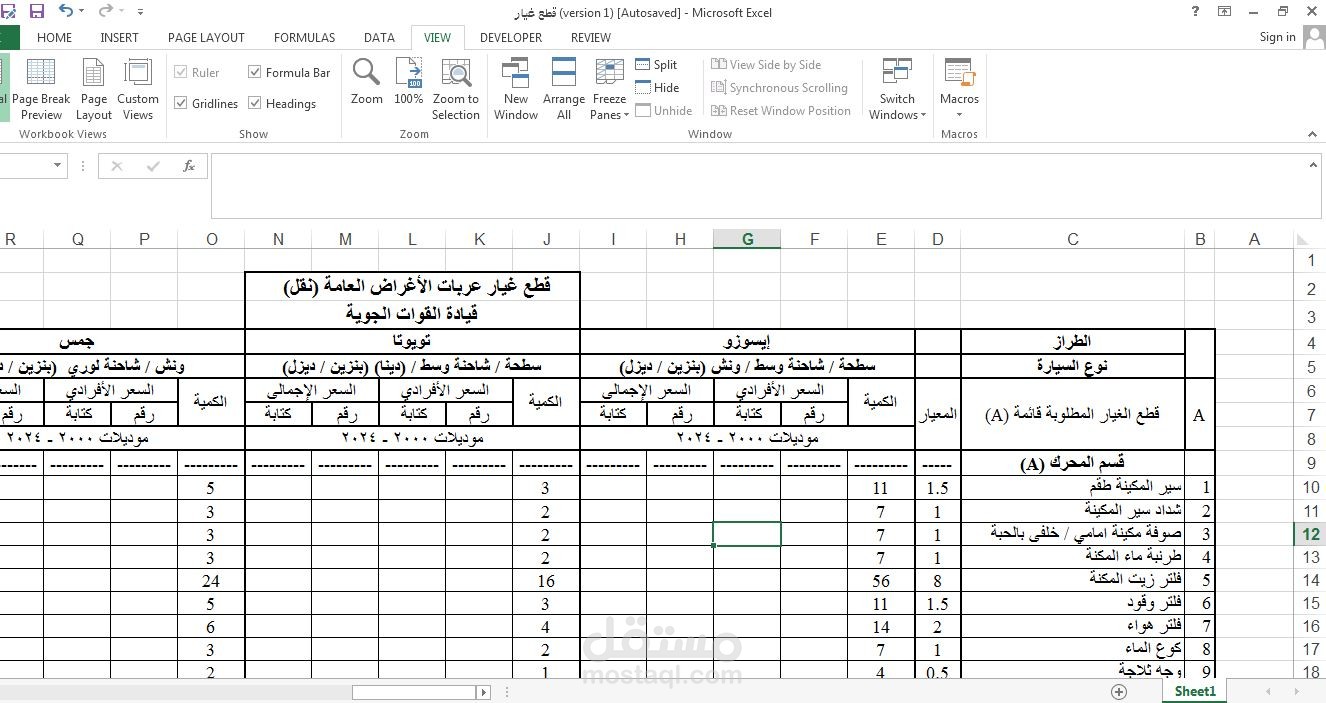Open the Zoom magnifier dialog
The height and width of the screenshot is (703, 1326).
(x=367, y=82)
